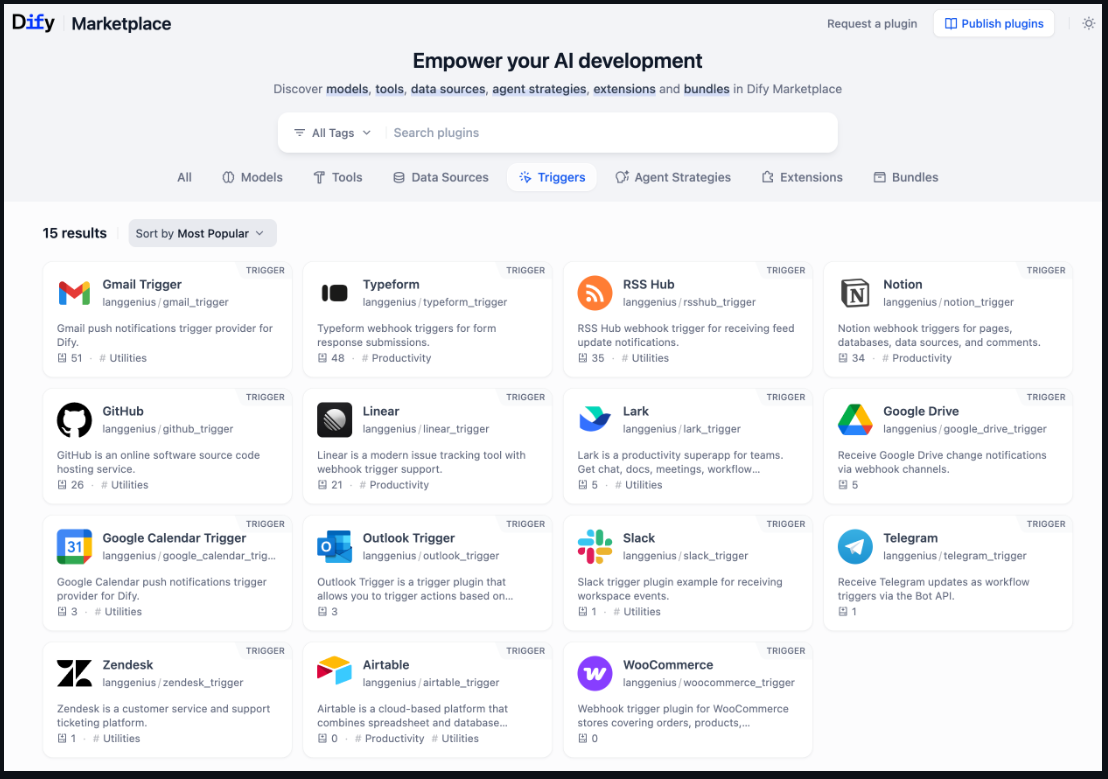Click the RSS Hub orange icon

click(x=595, y=293)
